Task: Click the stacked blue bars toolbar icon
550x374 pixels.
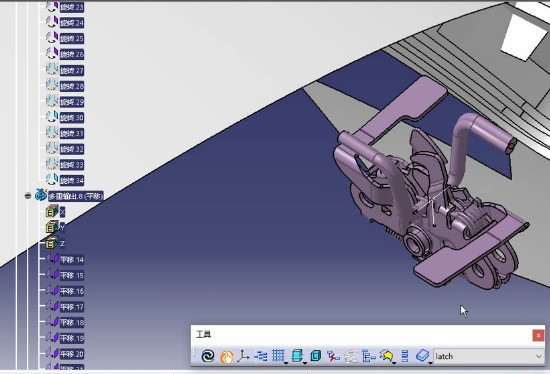Action: coord(404,356)
